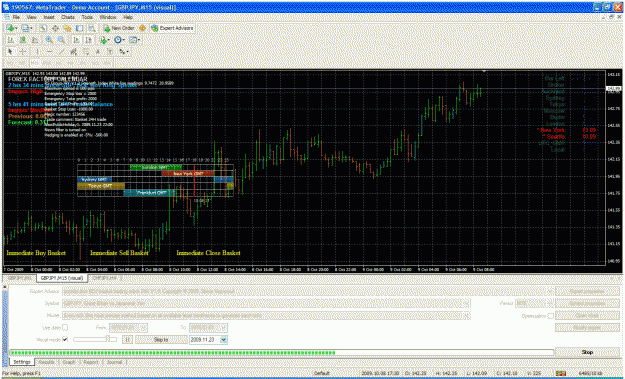This screenshot has width=625, height=379.
Task: Click Immediate Sell Basket label on chart
Action: point(119,253)
